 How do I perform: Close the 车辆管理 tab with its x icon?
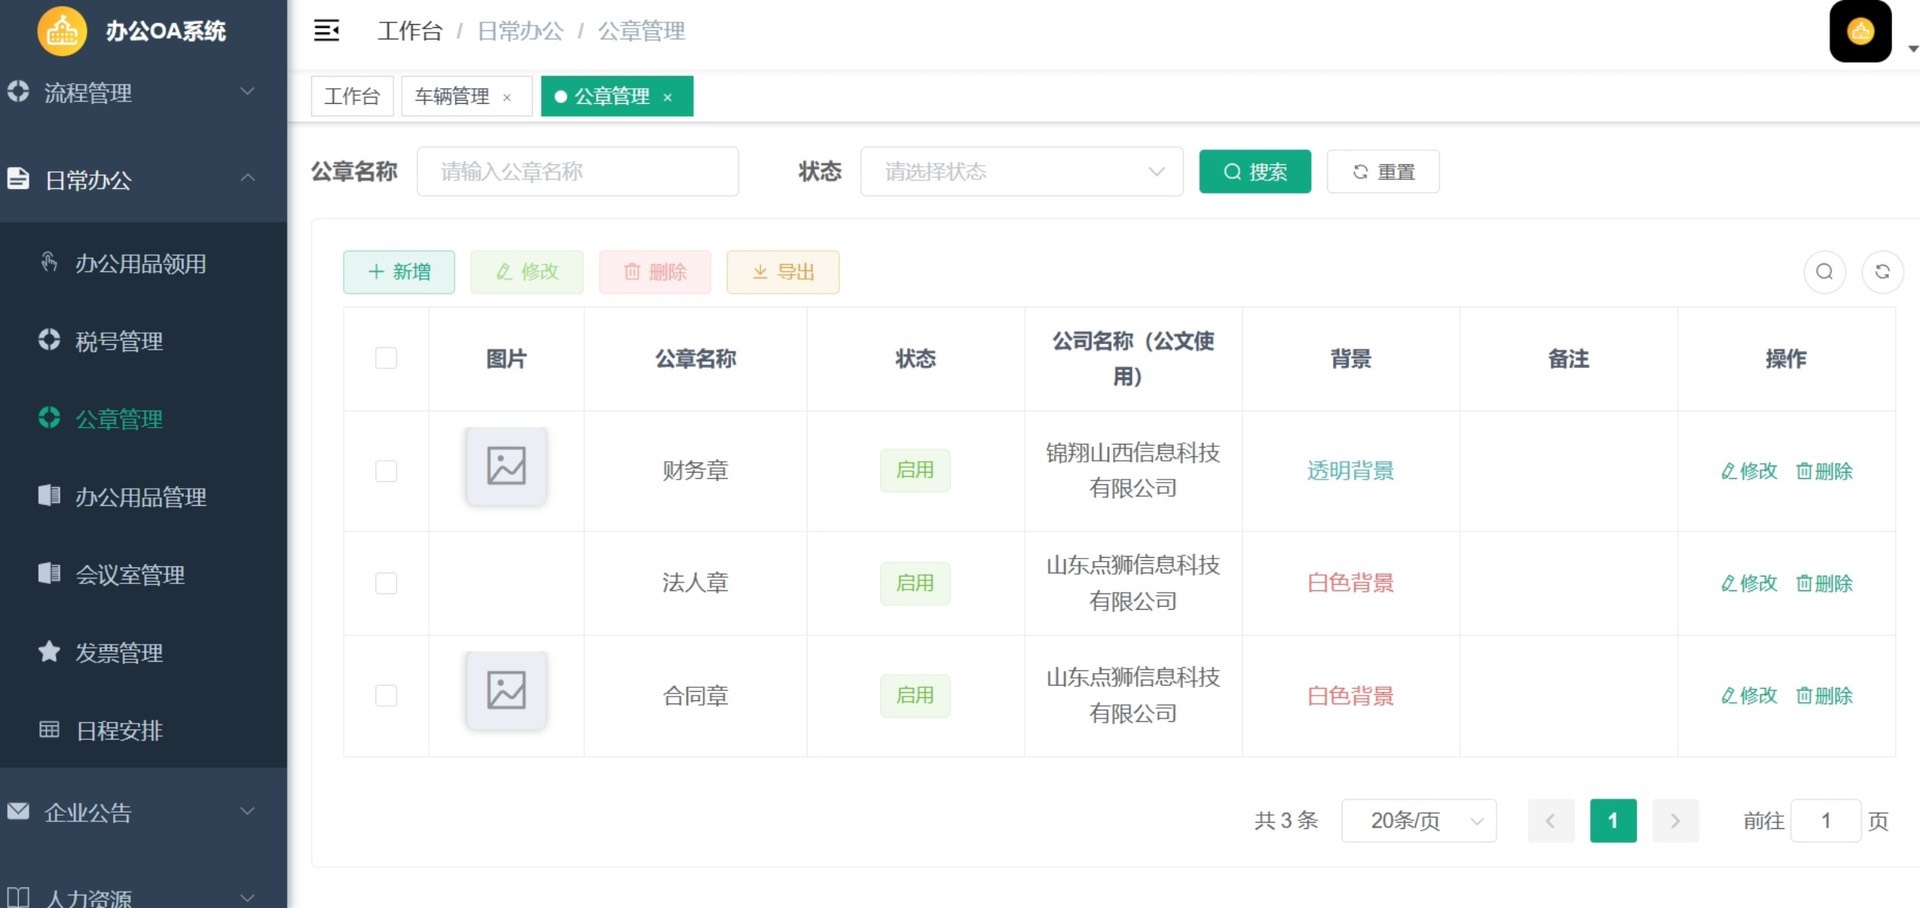507,97
